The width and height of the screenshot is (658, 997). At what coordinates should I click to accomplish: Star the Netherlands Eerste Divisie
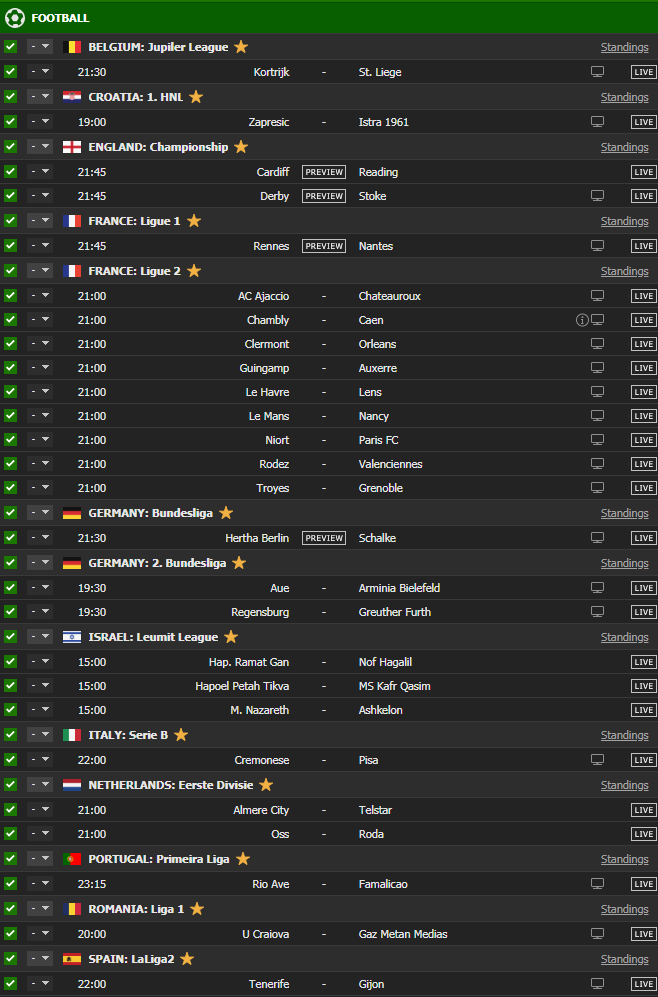(x=266, y=785)
